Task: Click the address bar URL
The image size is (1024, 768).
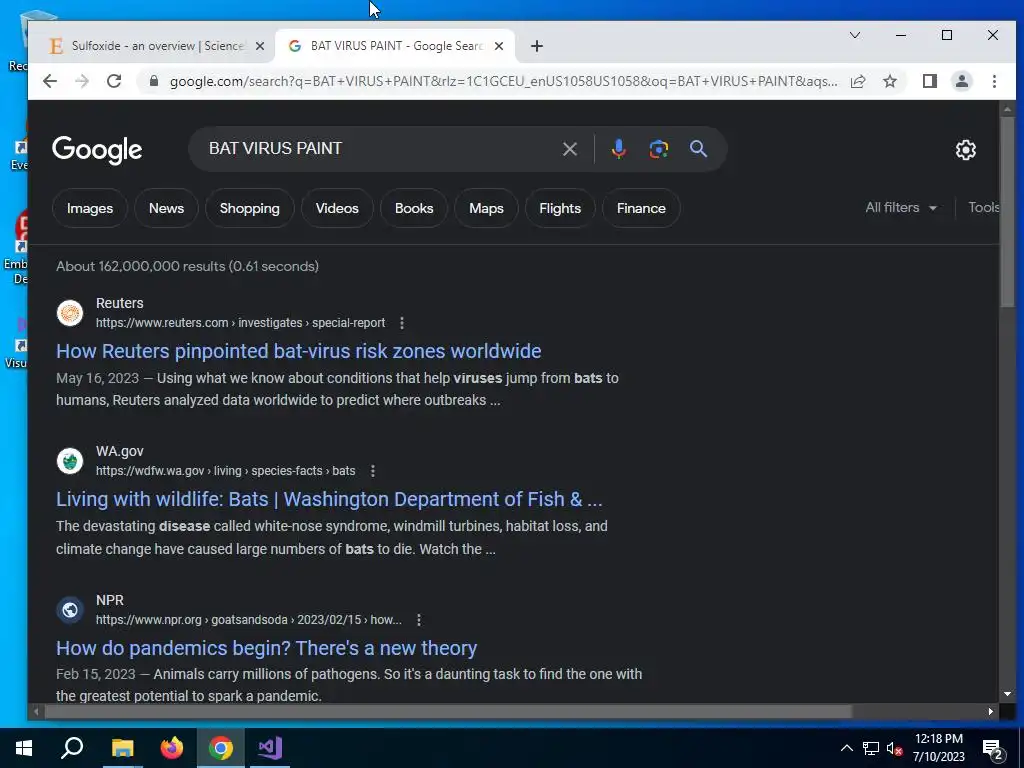Action: (503, 82)
